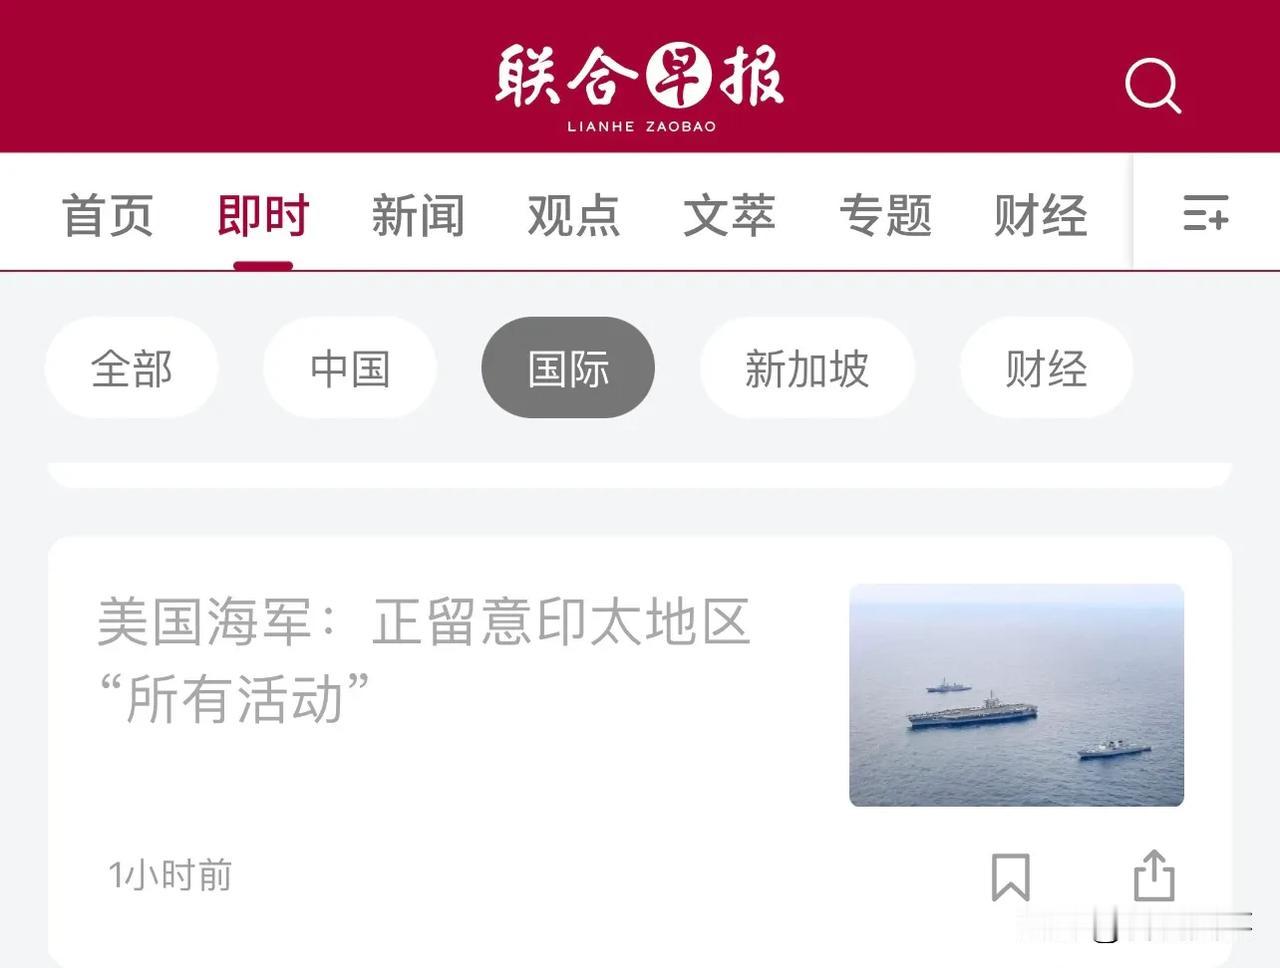Open the search magnifier icon
The height and width of the screenshot is (968, 1280).
(x=1153, y=86)
